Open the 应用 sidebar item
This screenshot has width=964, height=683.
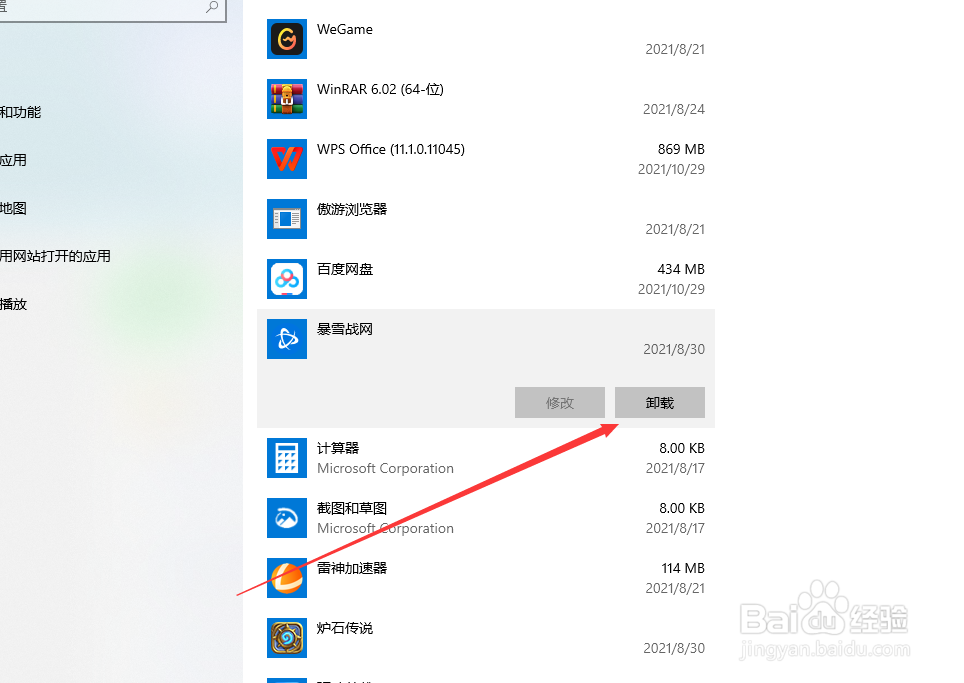(x=13, y=160)
